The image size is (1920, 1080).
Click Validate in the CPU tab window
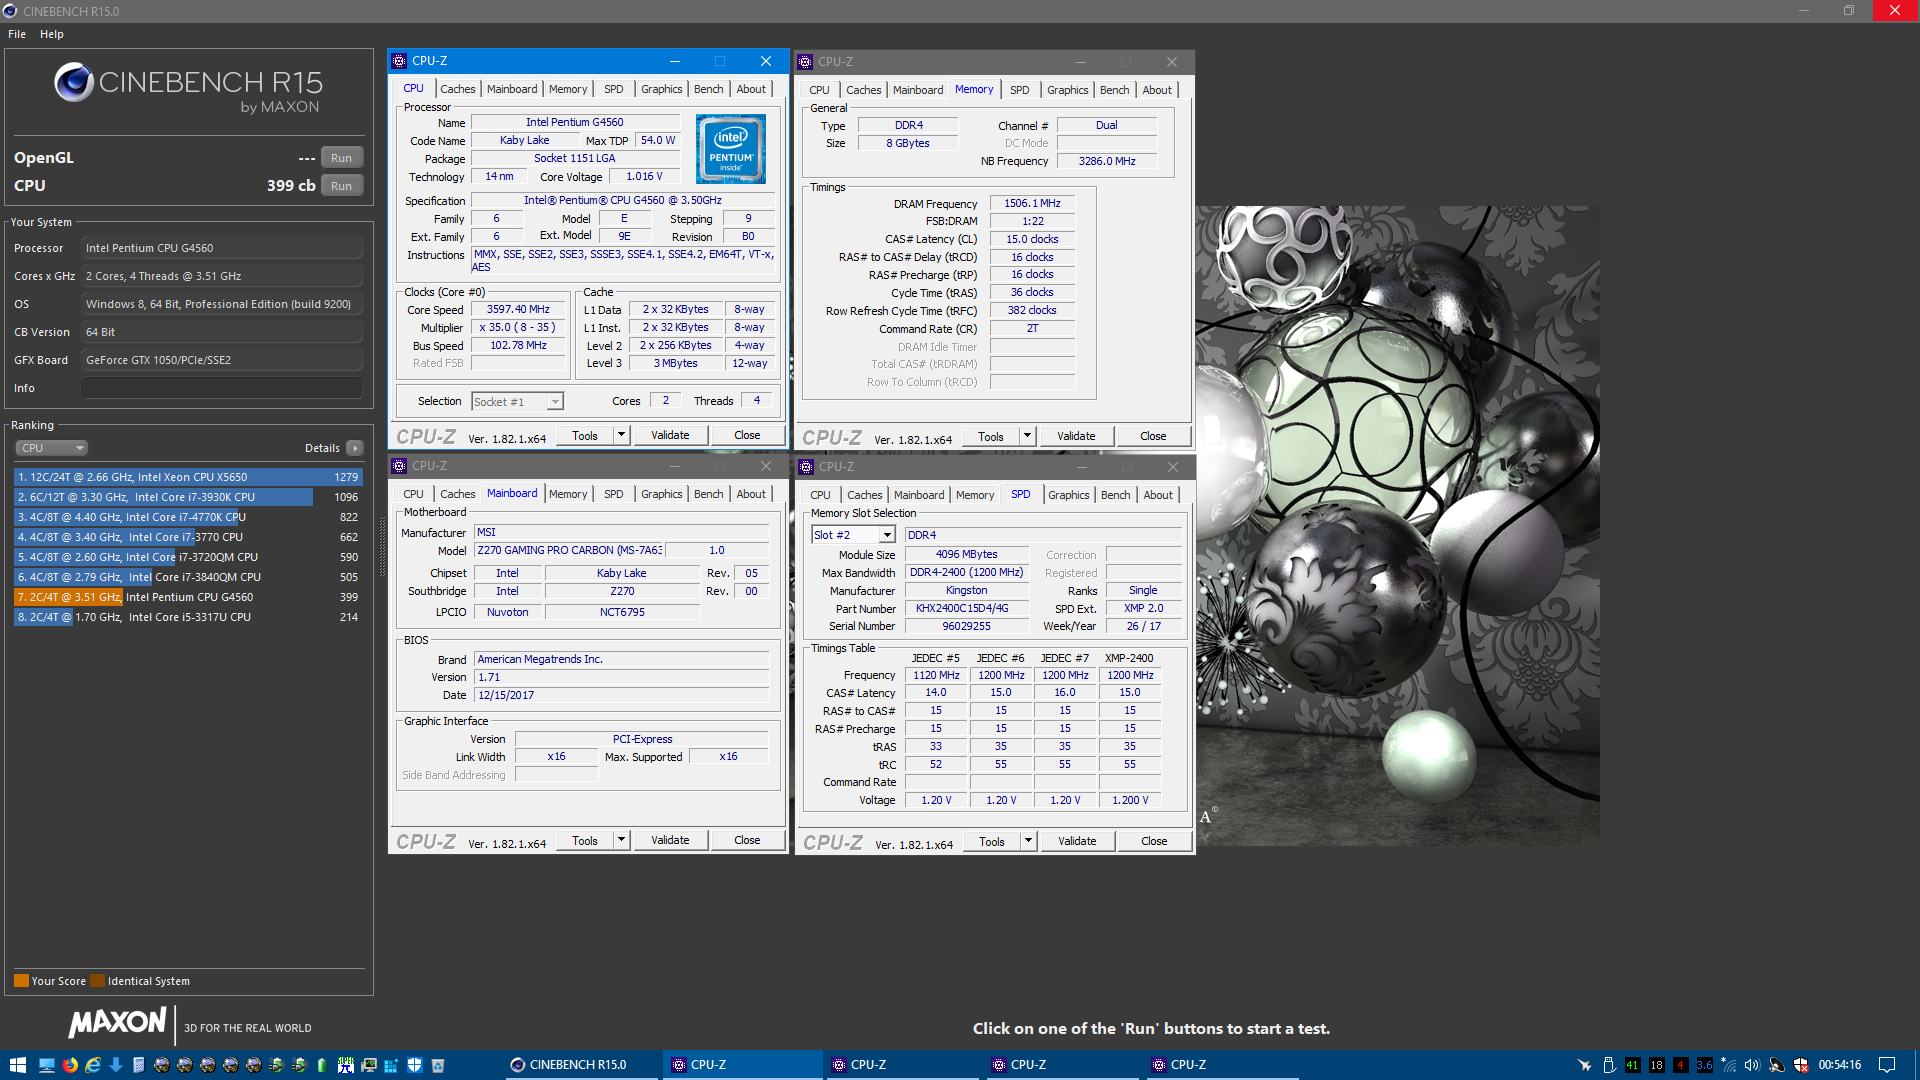(670, 435)
